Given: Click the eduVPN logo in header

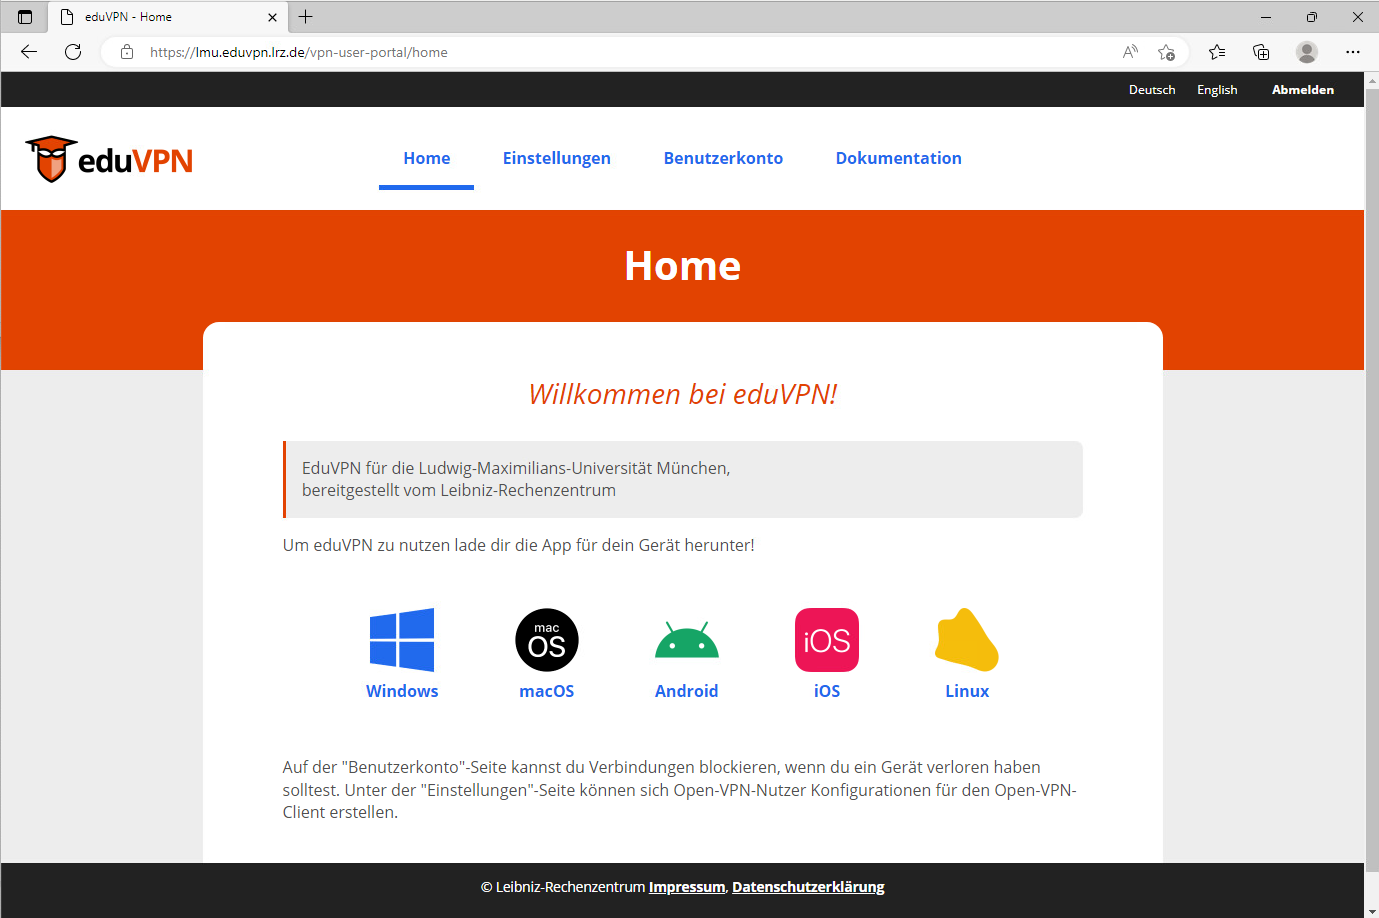Looking at the screenshot, I should point(110,160).
